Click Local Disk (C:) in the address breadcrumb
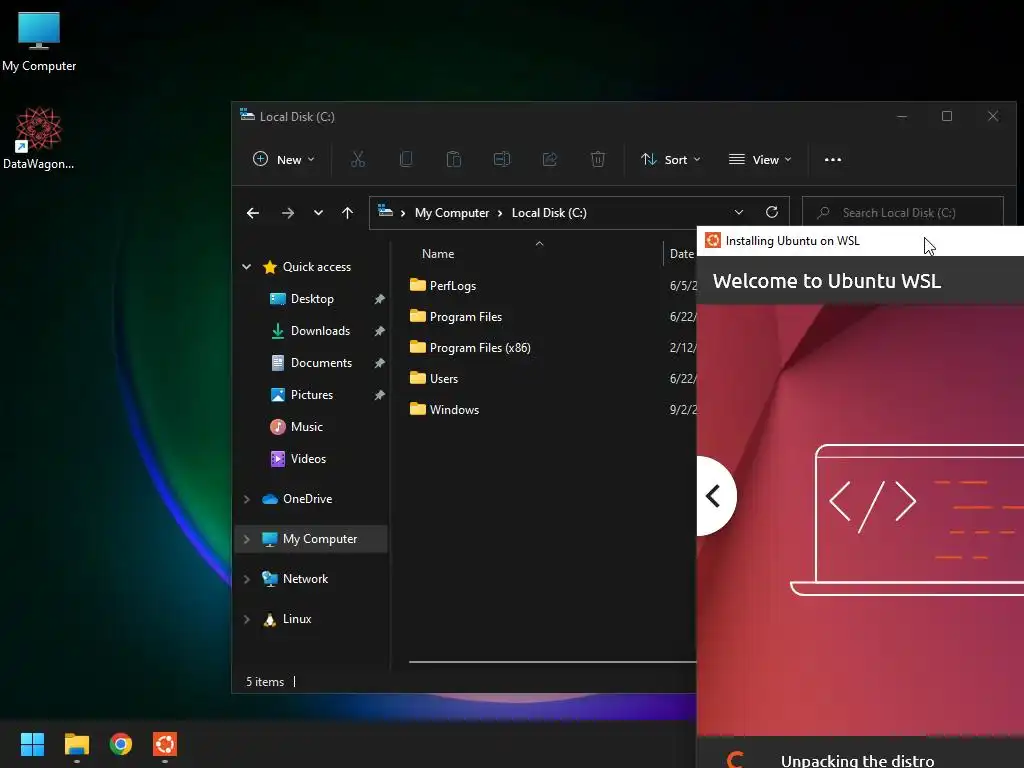This screenshot has width=1024, height=768. pyautogui.click(x=549, y=213)
